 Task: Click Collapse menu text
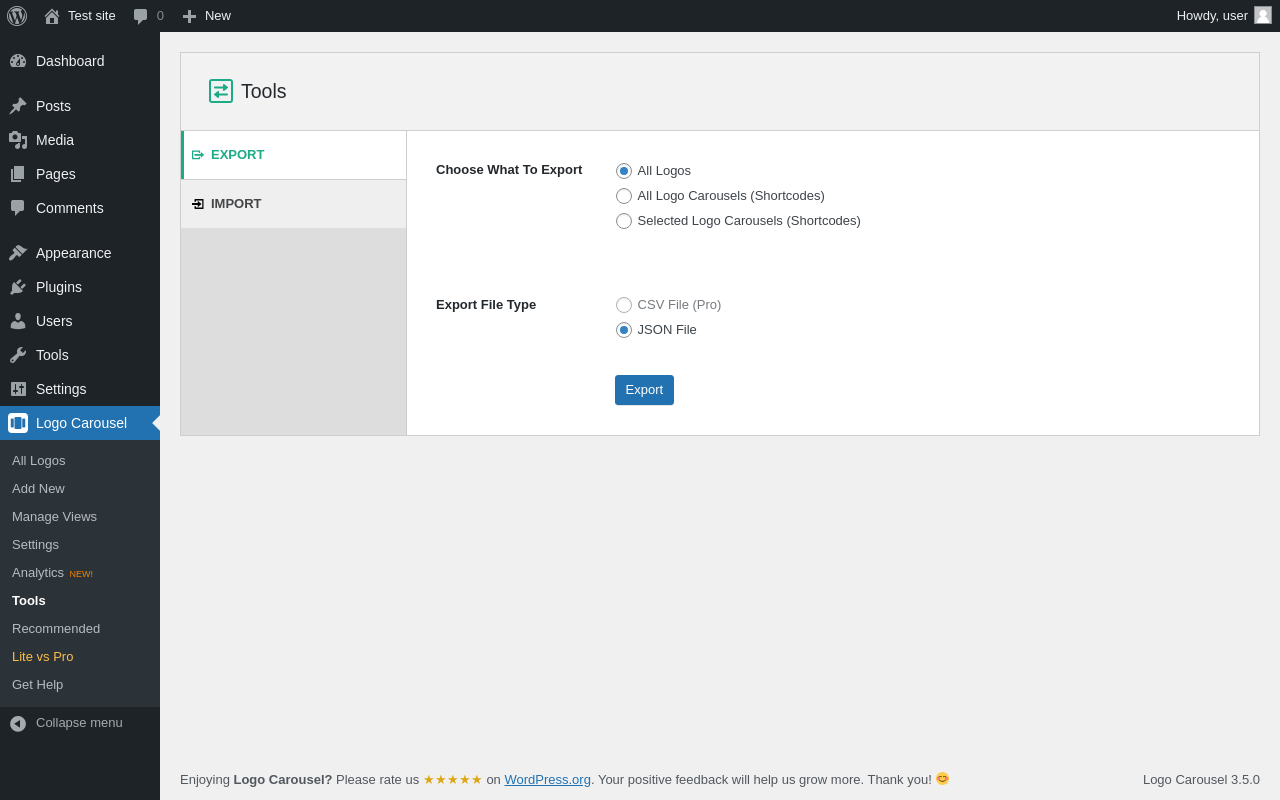[x=79, y=723]
